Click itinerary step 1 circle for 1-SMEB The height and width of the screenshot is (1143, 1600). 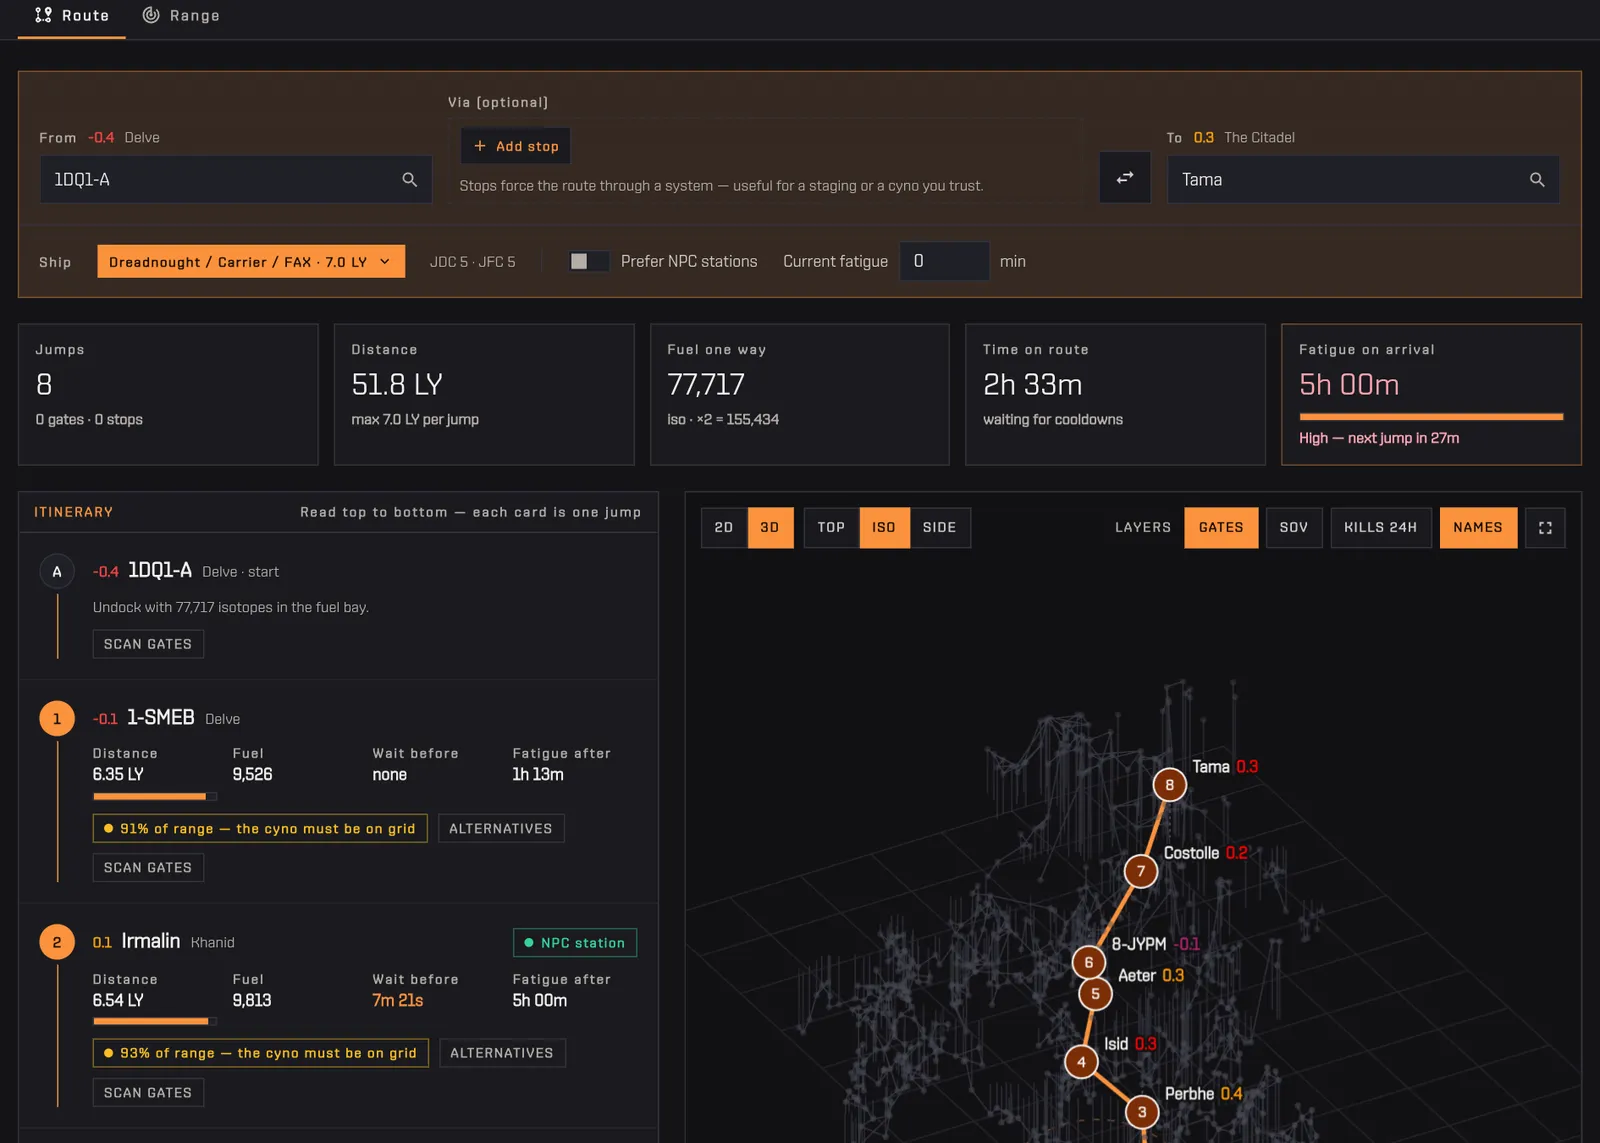pyautogui.click(x=57, y=719)
